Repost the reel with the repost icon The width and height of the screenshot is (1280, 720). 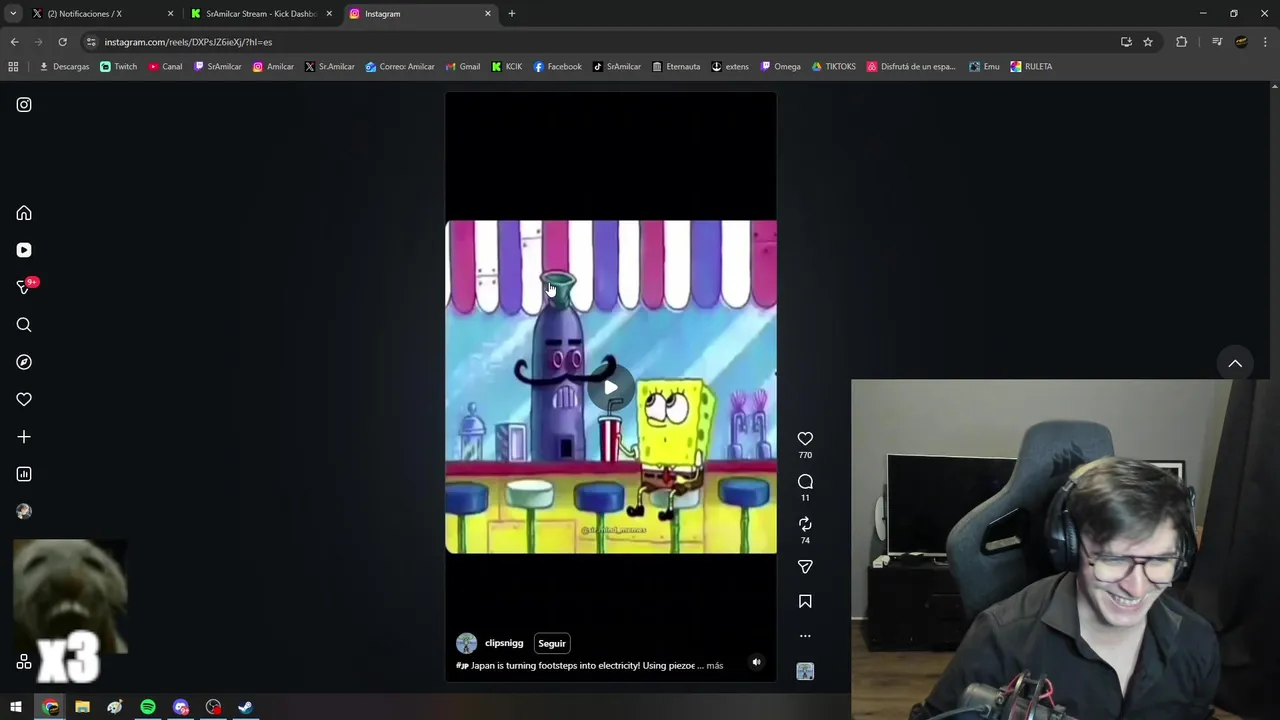coord(805,524)
